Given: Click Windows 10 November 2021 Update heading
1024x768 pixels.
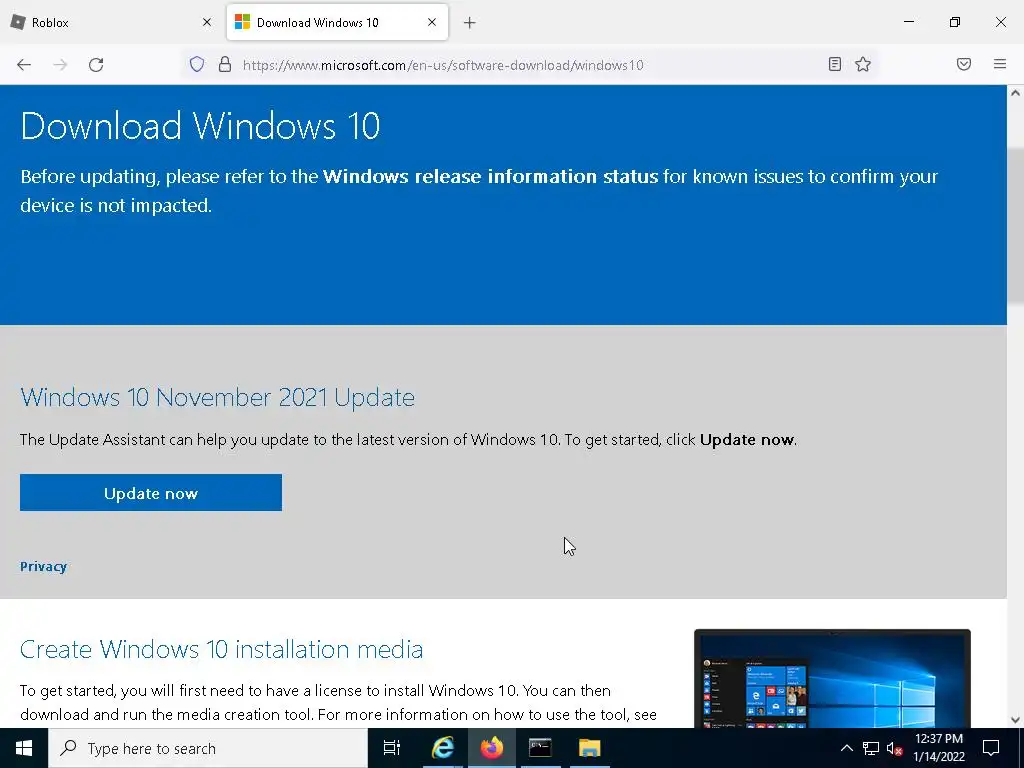Looking at the screenshot, I should tap(217, 397).
